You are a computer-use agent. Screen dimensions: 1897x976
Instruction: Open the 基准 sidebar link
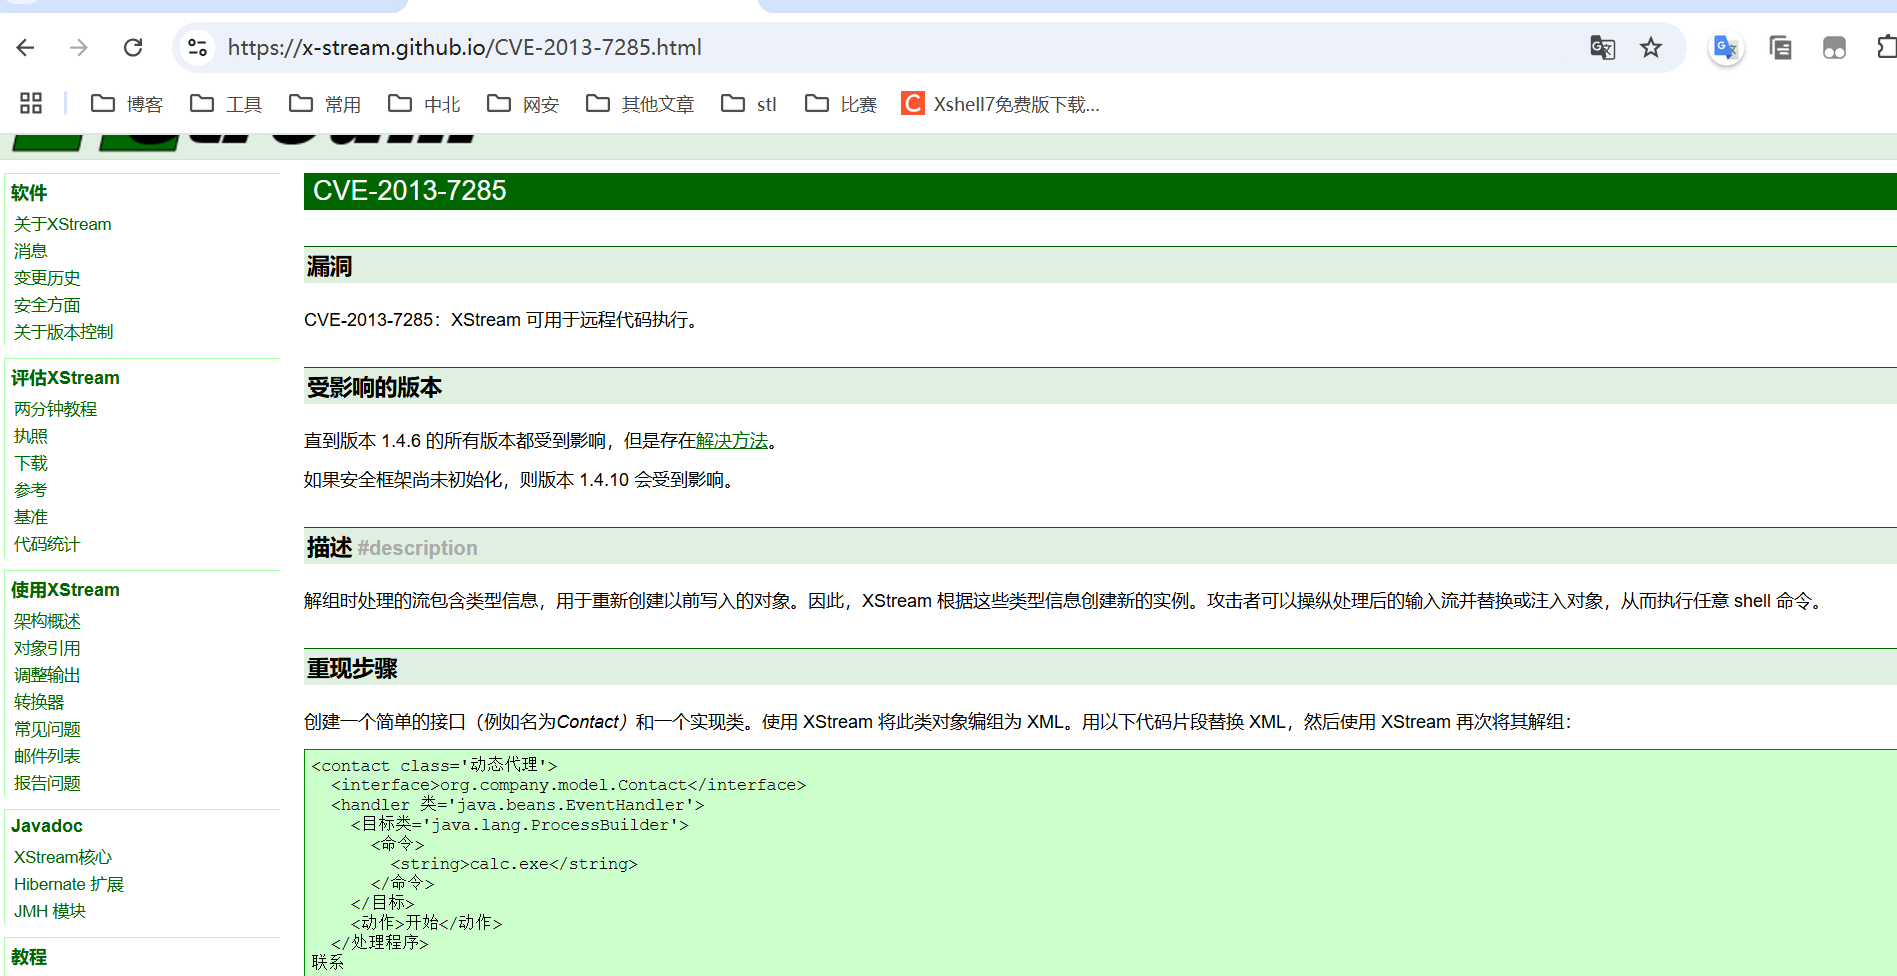click(x=31, y=517)
